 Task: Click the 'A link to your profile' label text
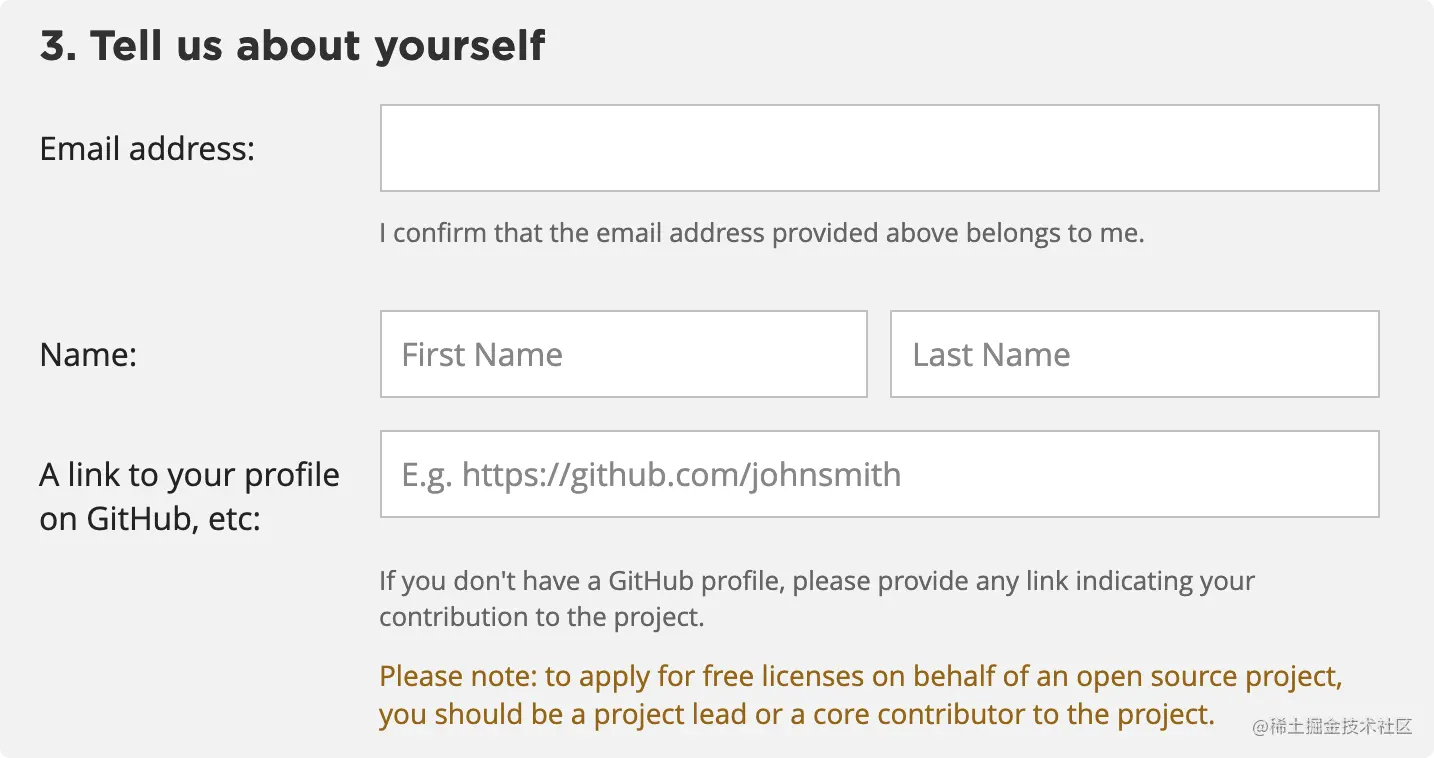click(189, 475)
